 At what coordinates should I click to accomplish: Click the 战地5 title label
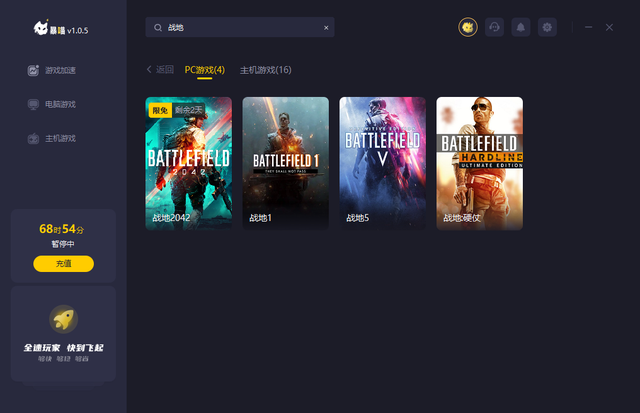click(358, 218)
